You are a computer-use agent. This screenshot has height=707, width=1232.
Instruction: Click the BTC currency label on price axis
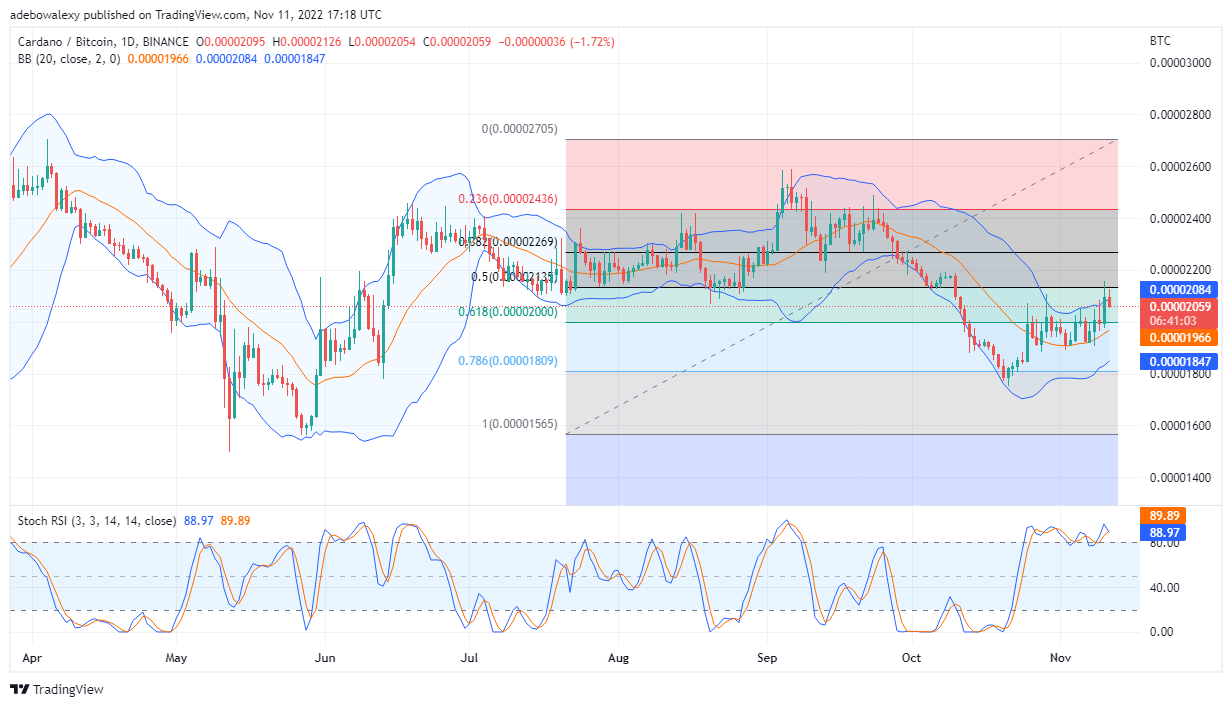pyautogui.click(x=1161, y=41)
